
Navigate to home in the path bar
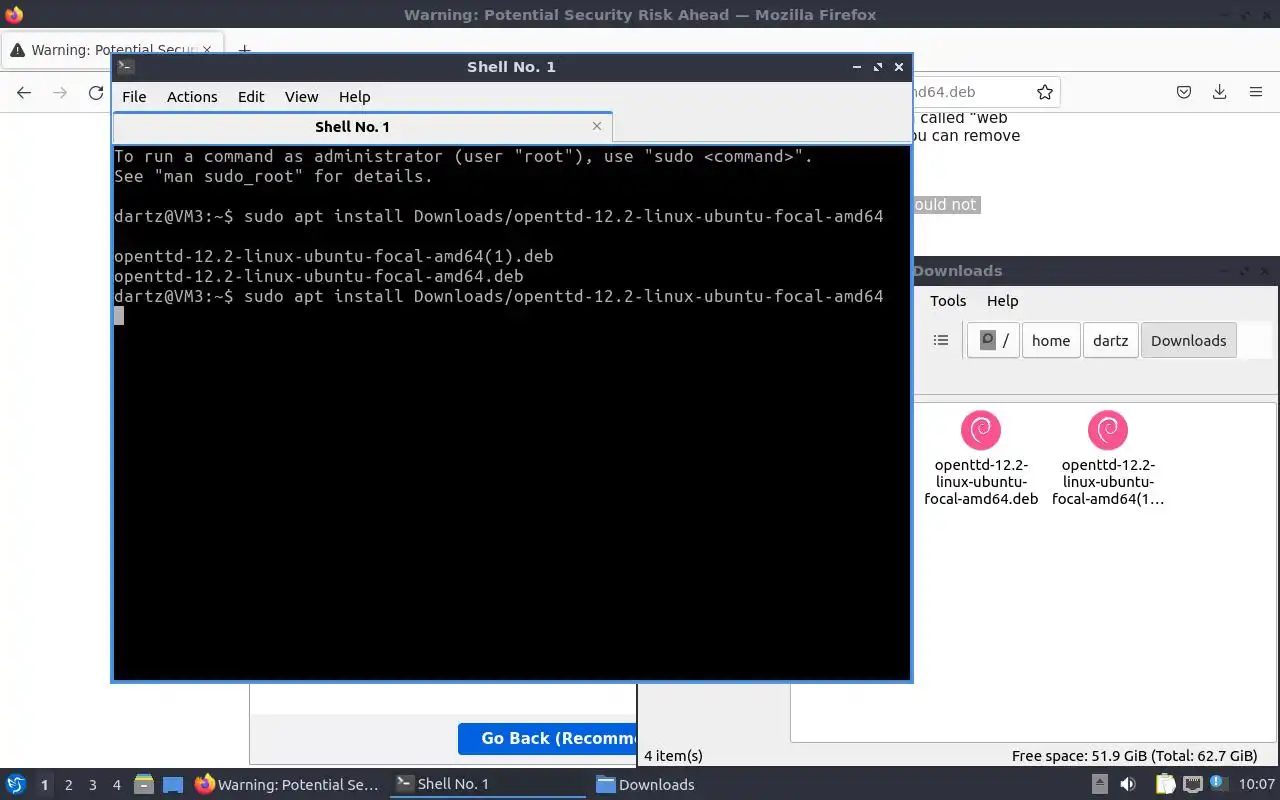1051,340
